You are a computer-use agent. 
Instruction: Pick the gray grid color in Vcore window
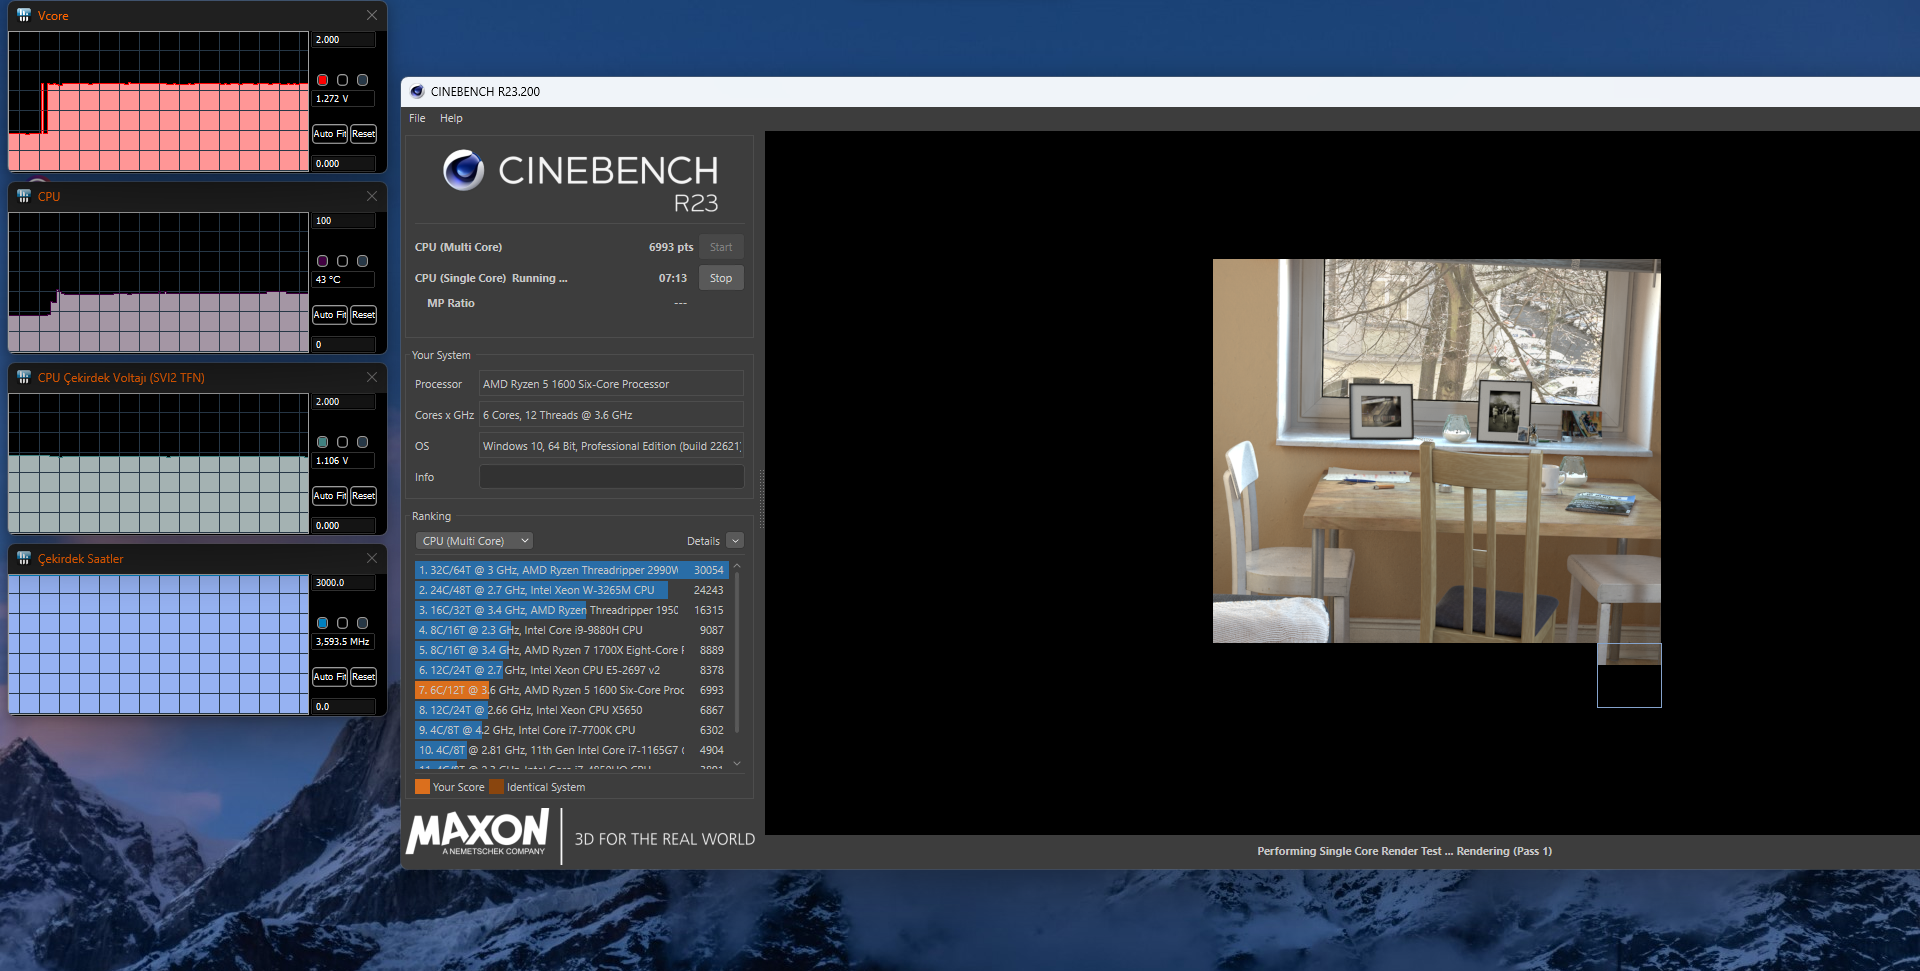363,80
